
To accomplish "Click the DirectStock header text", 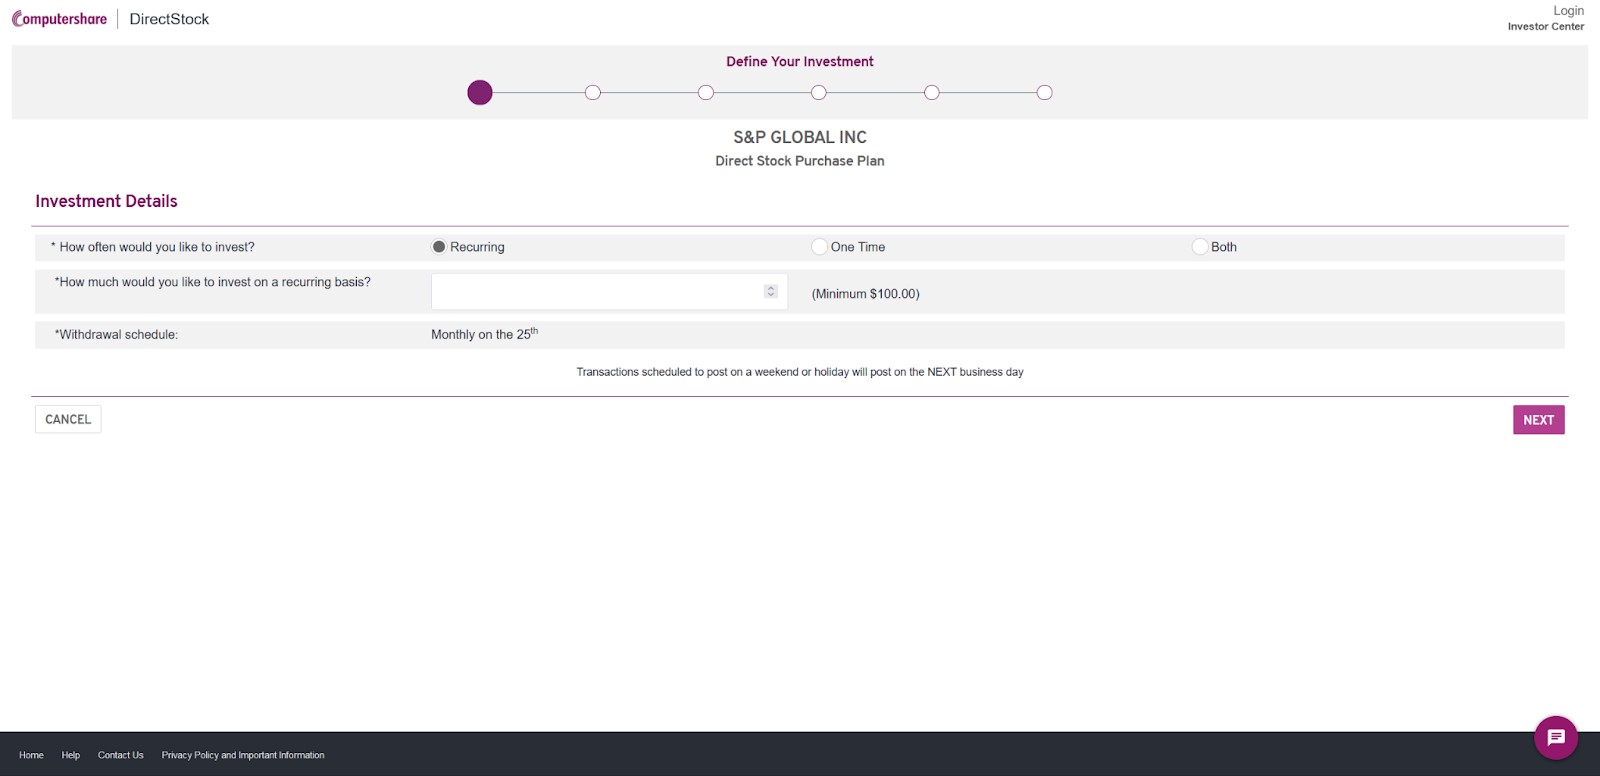I will (x=169, y=19).
